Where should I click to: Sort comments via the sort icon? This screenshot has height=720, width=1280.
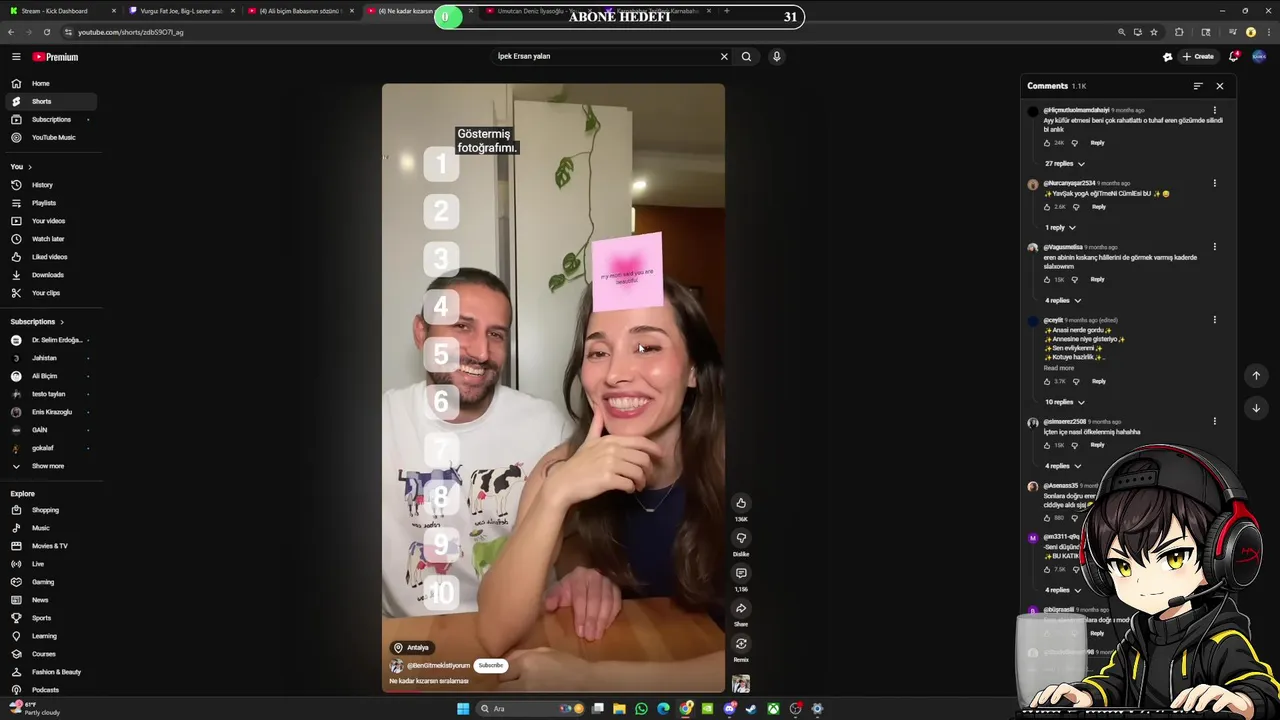[x=1198, y=86]
